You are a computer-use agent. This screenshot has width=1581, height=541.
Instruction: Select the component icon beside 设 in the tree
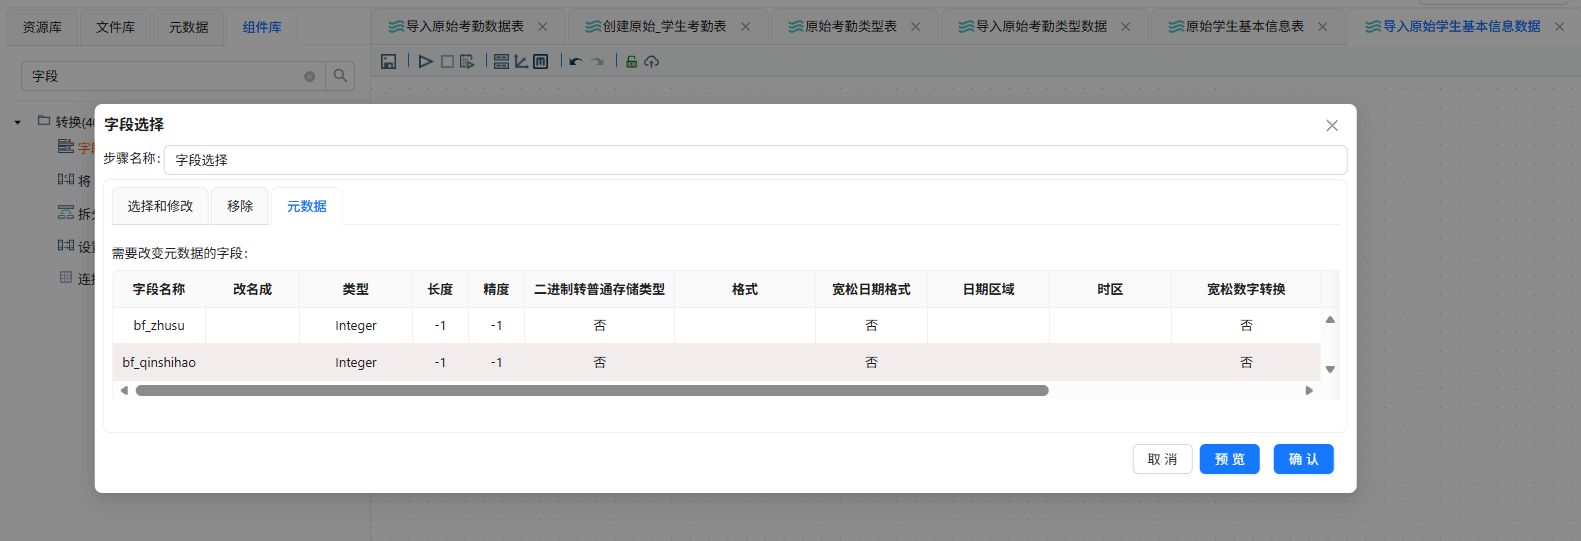click(66, 246)
